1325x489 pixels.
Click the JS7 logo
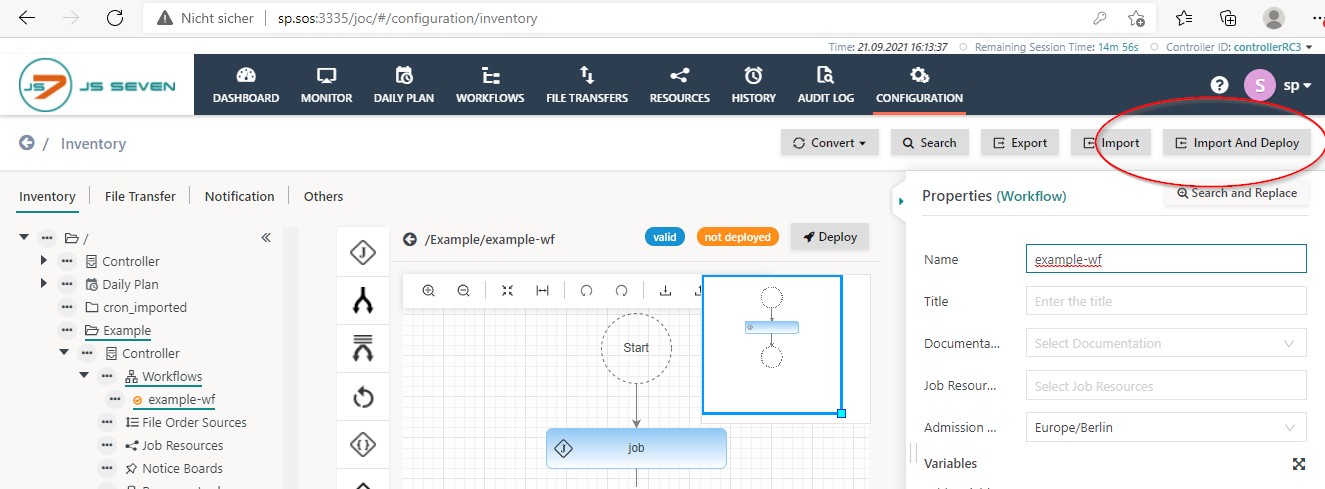click(x=97, y=85)
